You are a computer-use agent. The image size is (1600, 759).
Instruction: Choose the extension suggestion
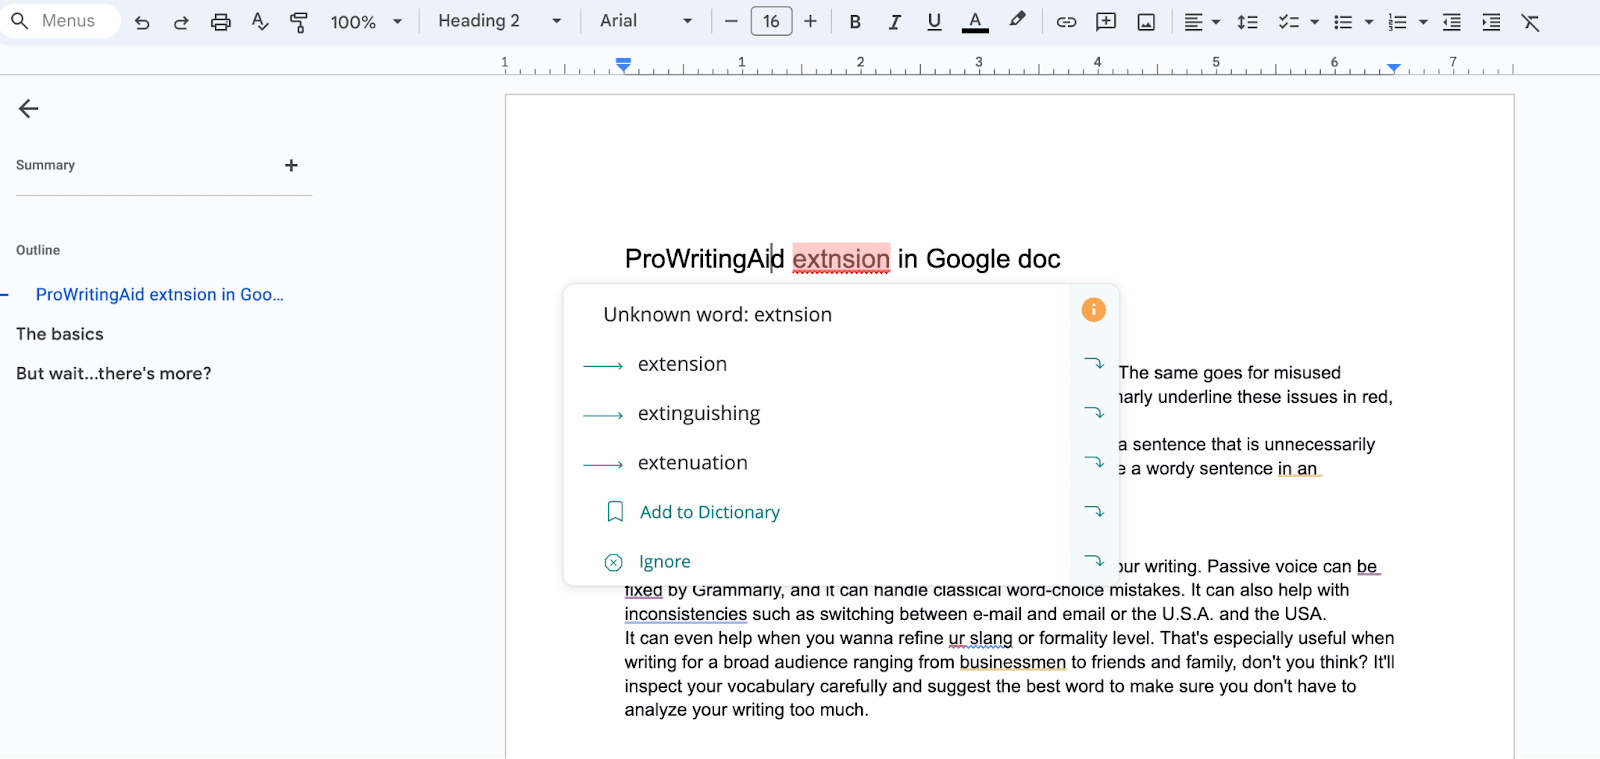[x=682, y=364]
